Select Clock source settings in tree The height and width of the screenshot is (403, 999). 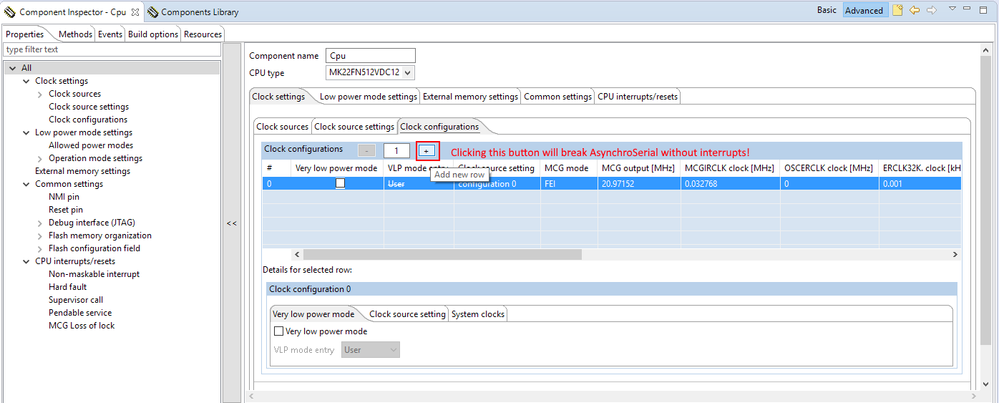pyautogui.click(x=89, y=106)
